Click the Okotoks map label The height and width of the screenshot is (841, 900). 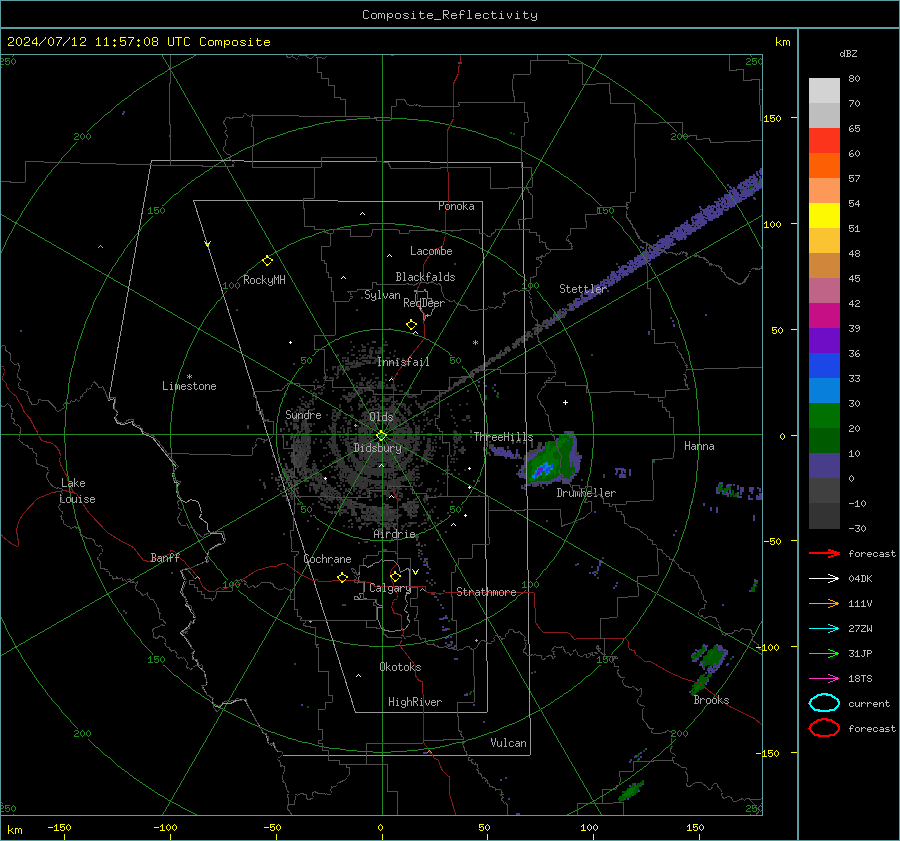click(x=400, y=667)
